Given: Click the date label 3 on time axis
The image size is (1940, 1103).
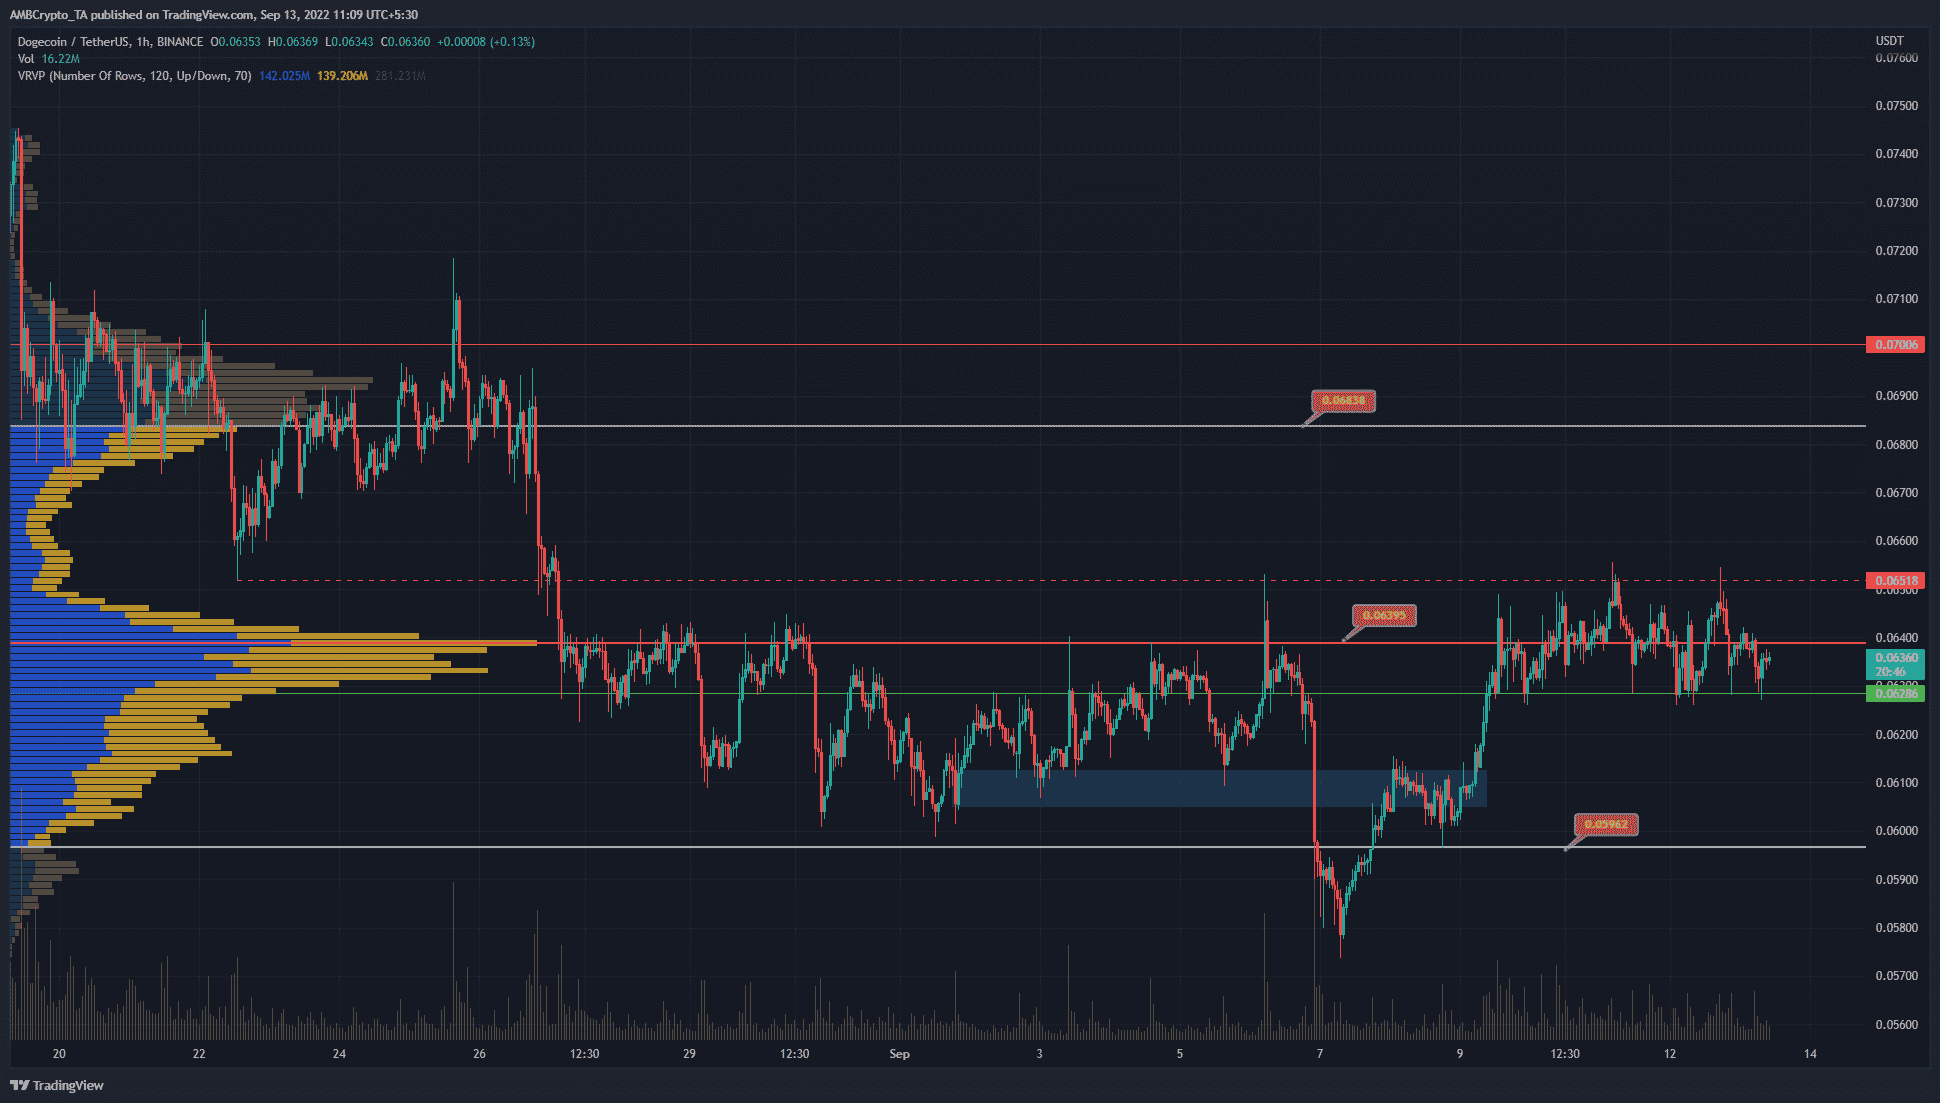Looking at the screenshot, I should (x=1039, y=1054).
